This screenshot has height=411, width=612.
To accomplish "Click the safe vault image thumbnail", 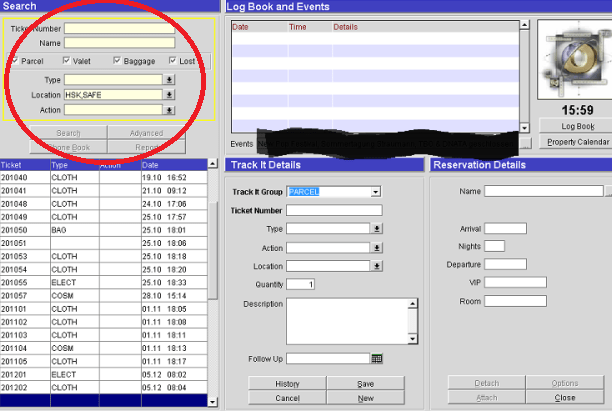I will coord(574,55).
